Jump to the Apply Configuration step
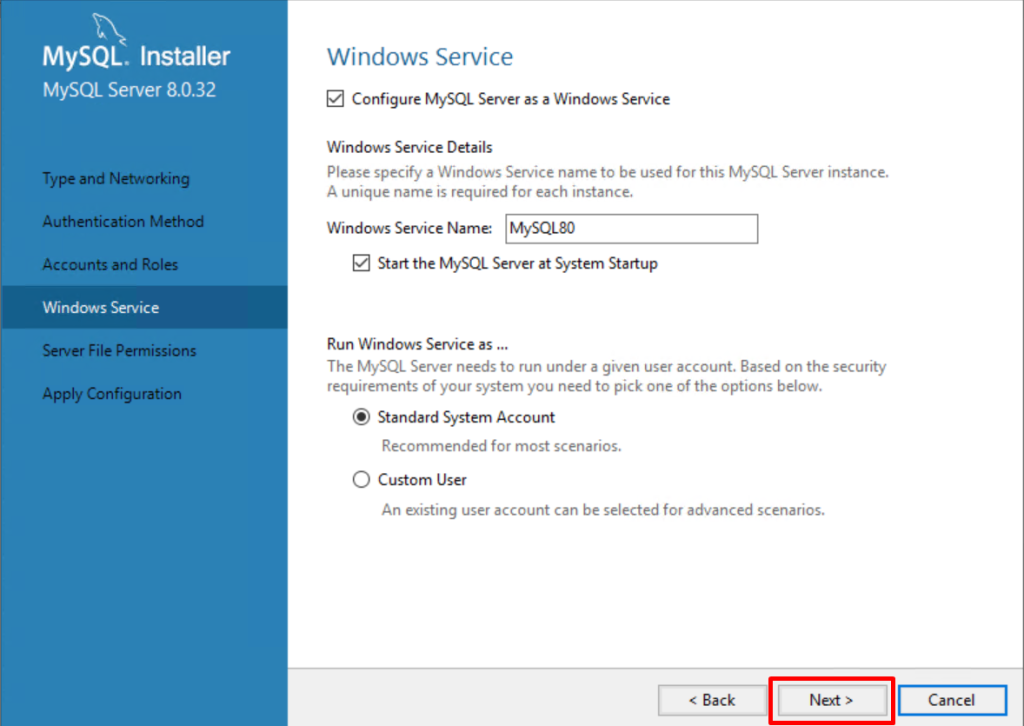Image resolution: width=1024 pixels, height=726 pixels. [x=112, y=394]
